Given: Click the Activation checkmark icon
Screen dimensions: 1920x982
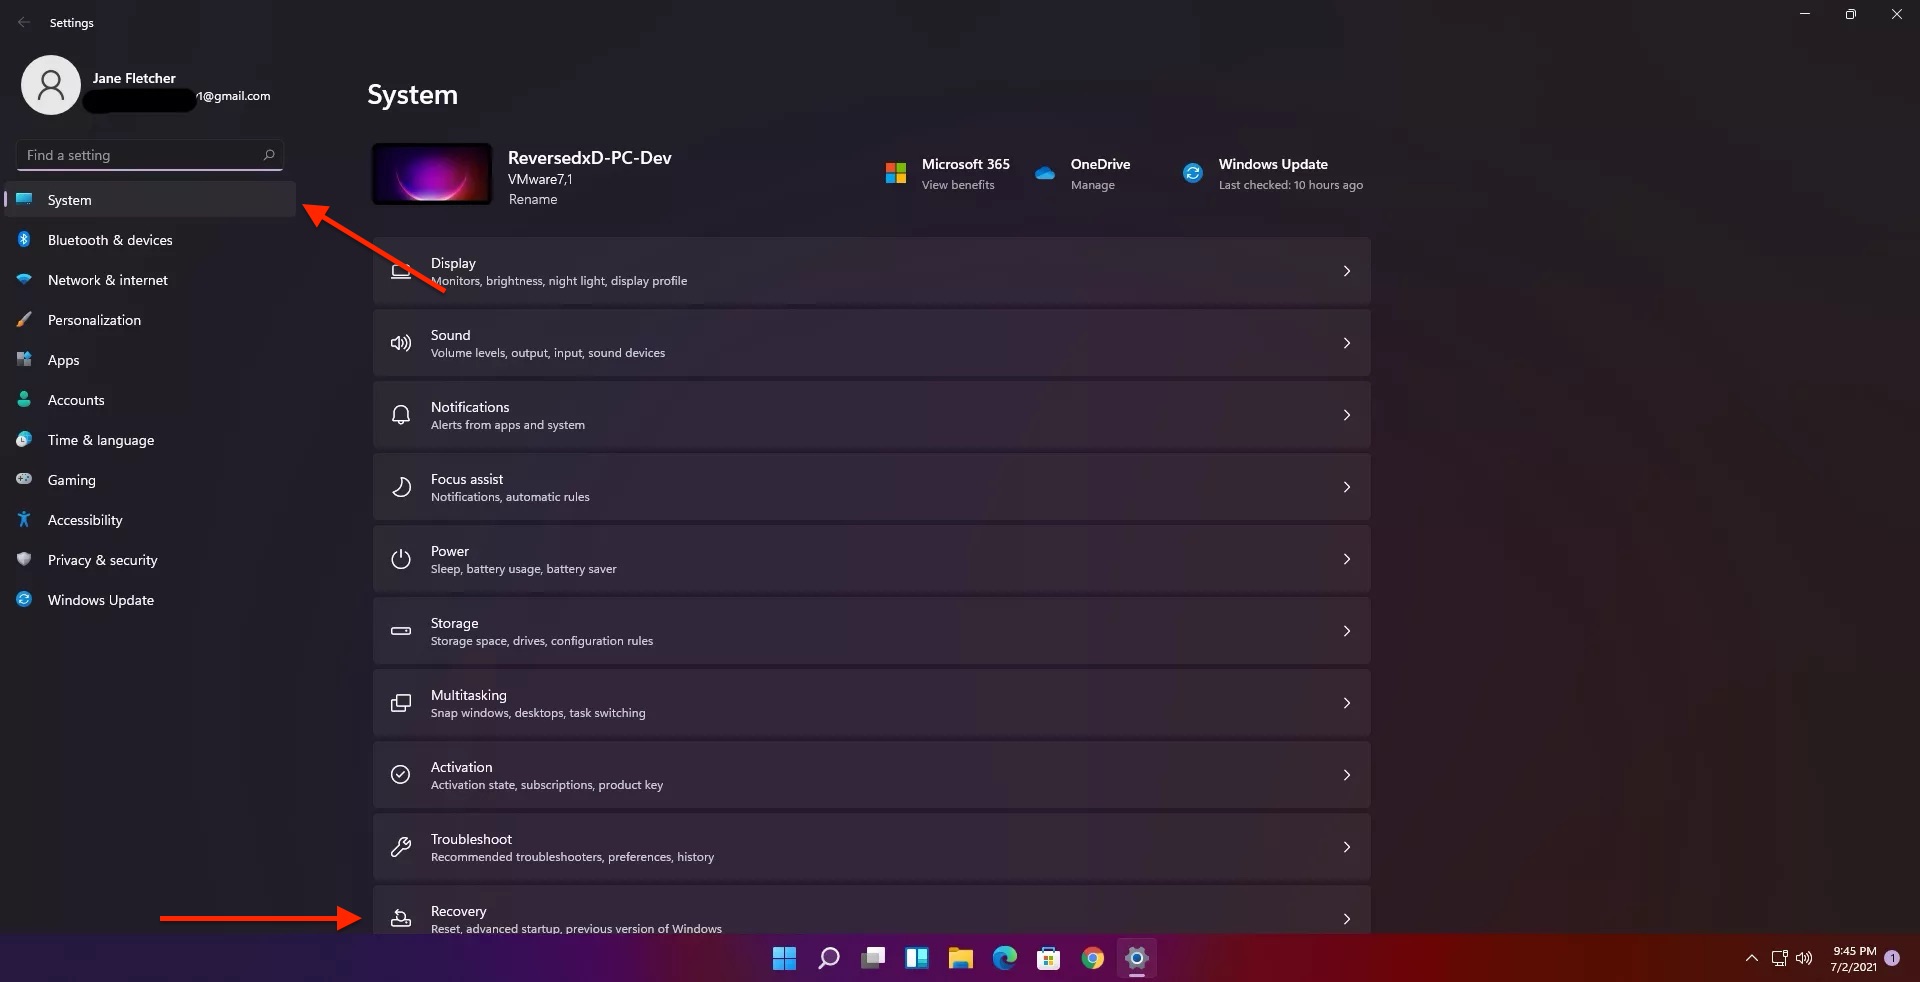Looking at the screenshot, I should pyautogui.click(x=400, y=775).
